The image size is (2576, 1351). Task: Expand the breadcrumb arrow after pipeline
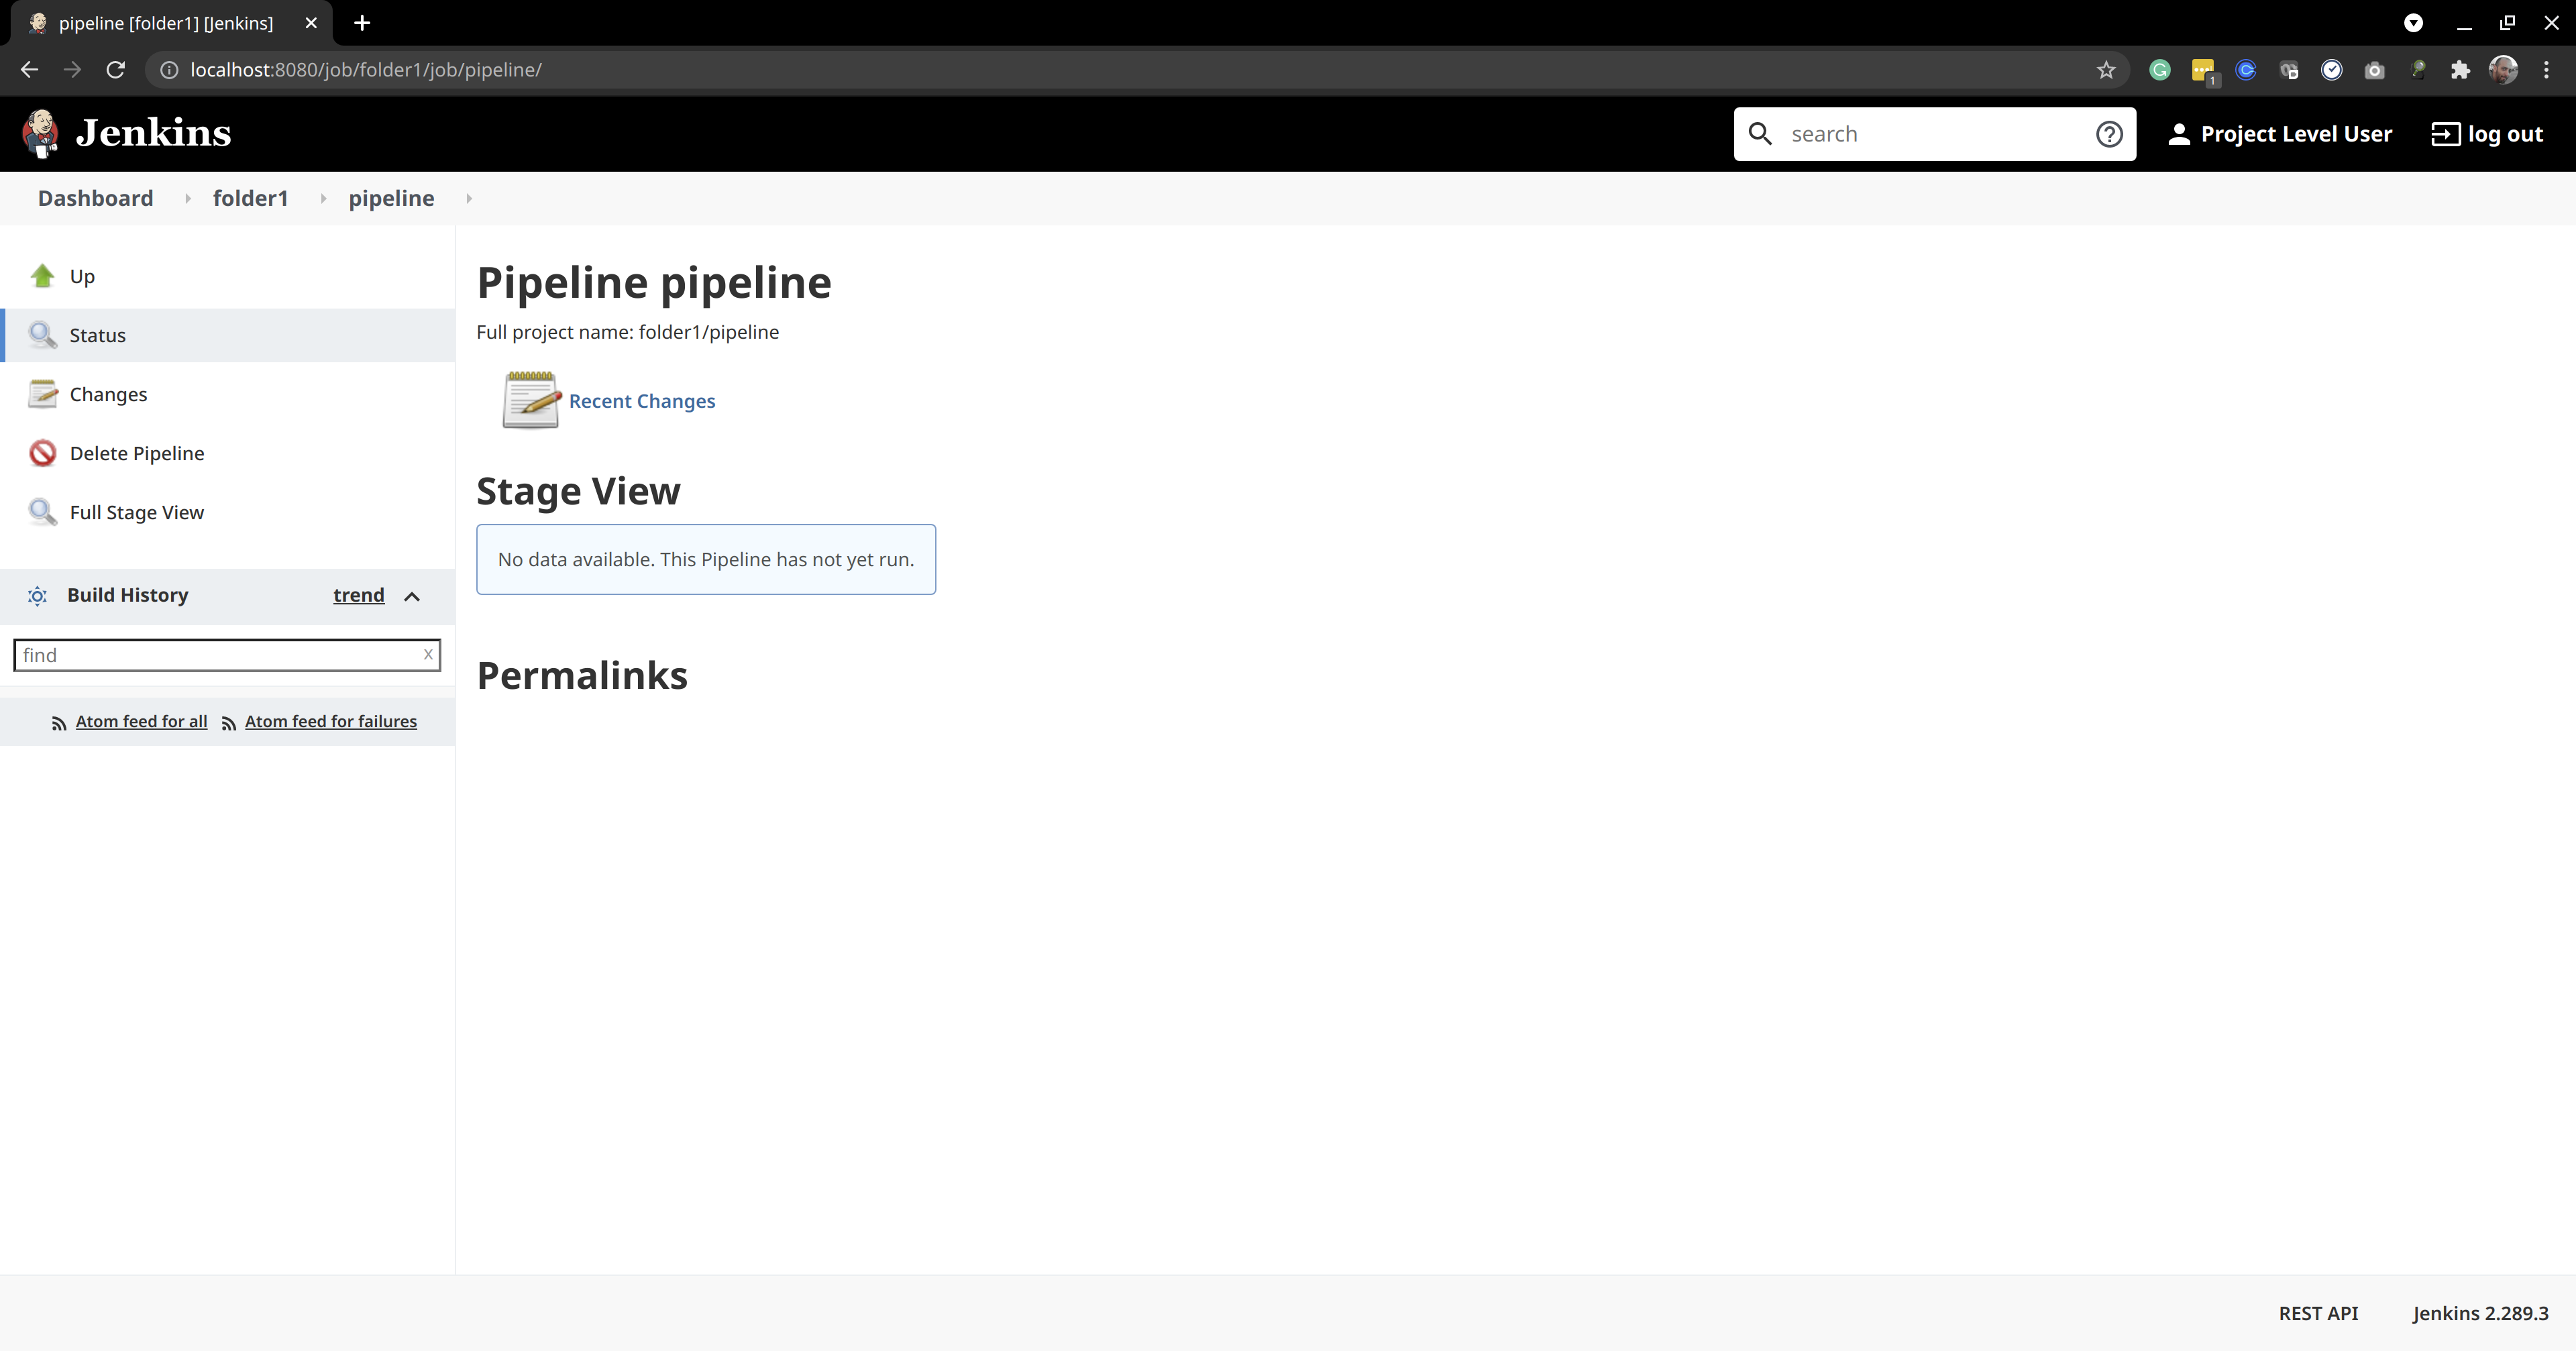pyautogui.click(x=468, y=198)
